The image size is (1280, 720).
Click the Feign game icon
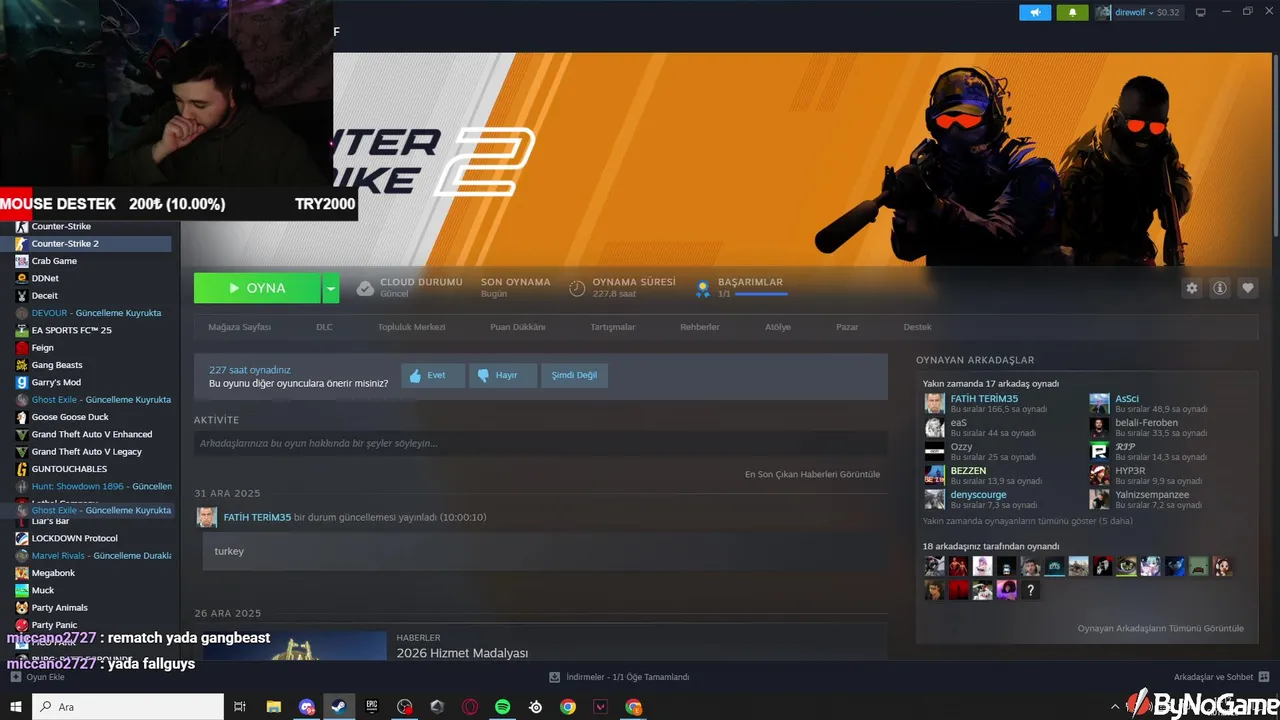point(22,348)
